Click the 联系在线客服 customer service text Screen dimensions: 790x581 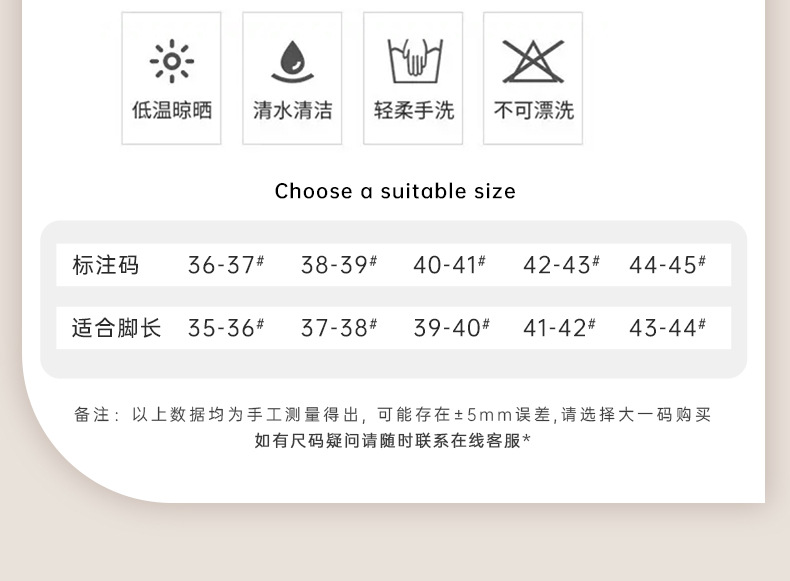[472, 440]
